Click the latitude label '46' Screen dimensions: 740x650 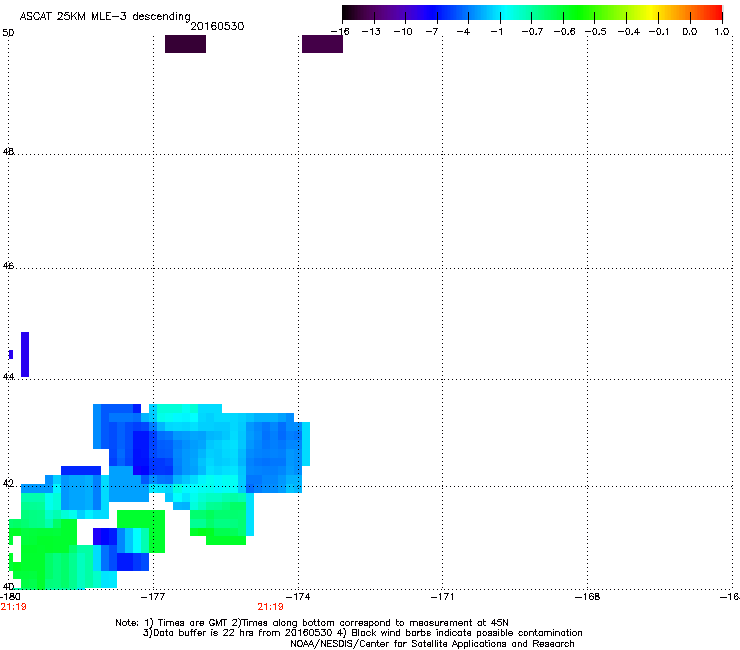click(x=8, y=266)
